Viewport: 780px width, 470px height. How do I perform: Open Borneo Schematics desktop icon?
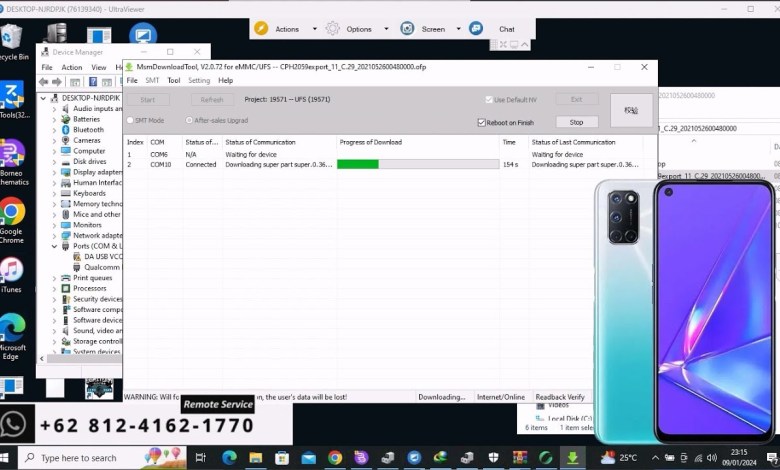click(12, 163)
